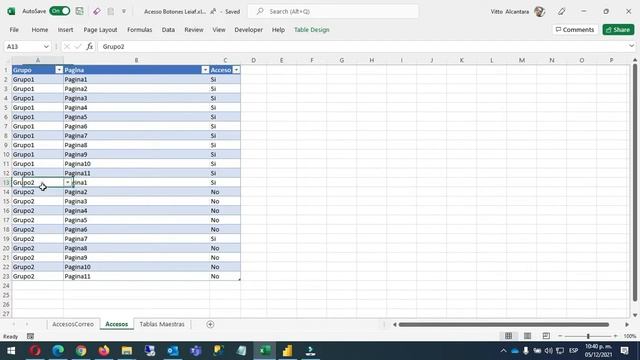
Task: Open the Pagina column filter dropdown
Action: [205, 70]
